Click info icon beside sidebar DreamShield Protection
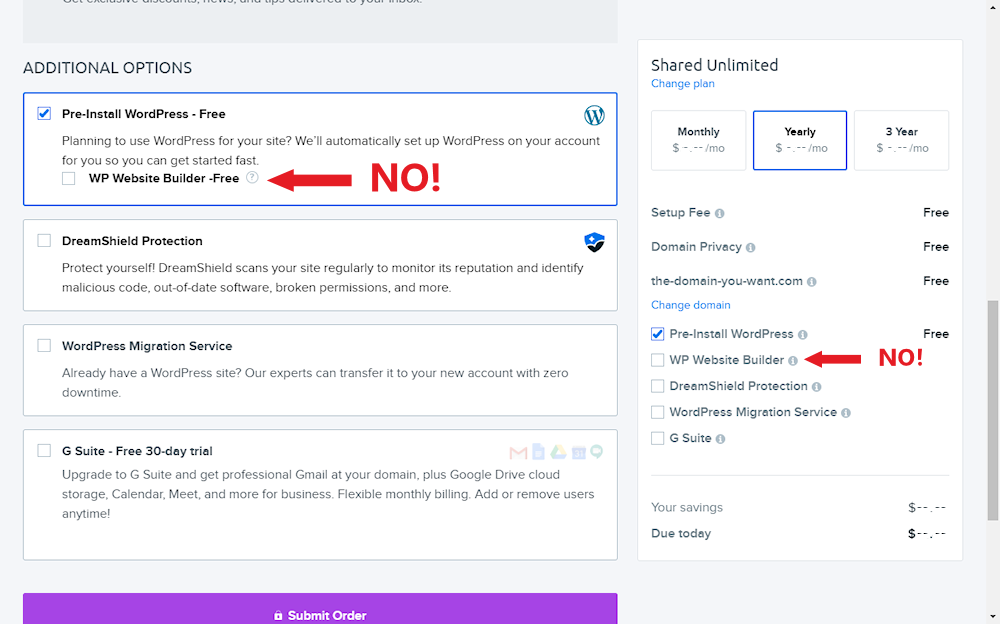The width and height of the screenshot is (1000, 624). pos(817,387)
